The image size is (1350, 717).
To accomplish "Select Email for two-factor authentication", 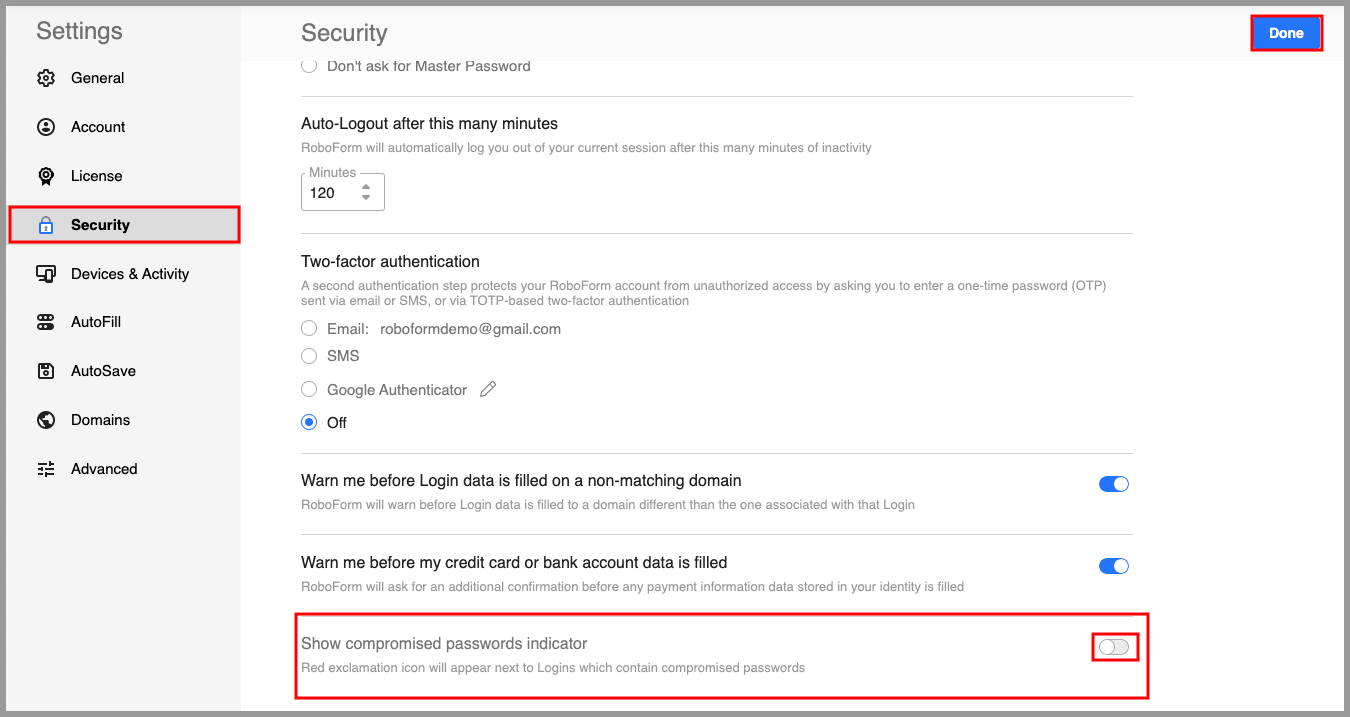I will [309, 328].
